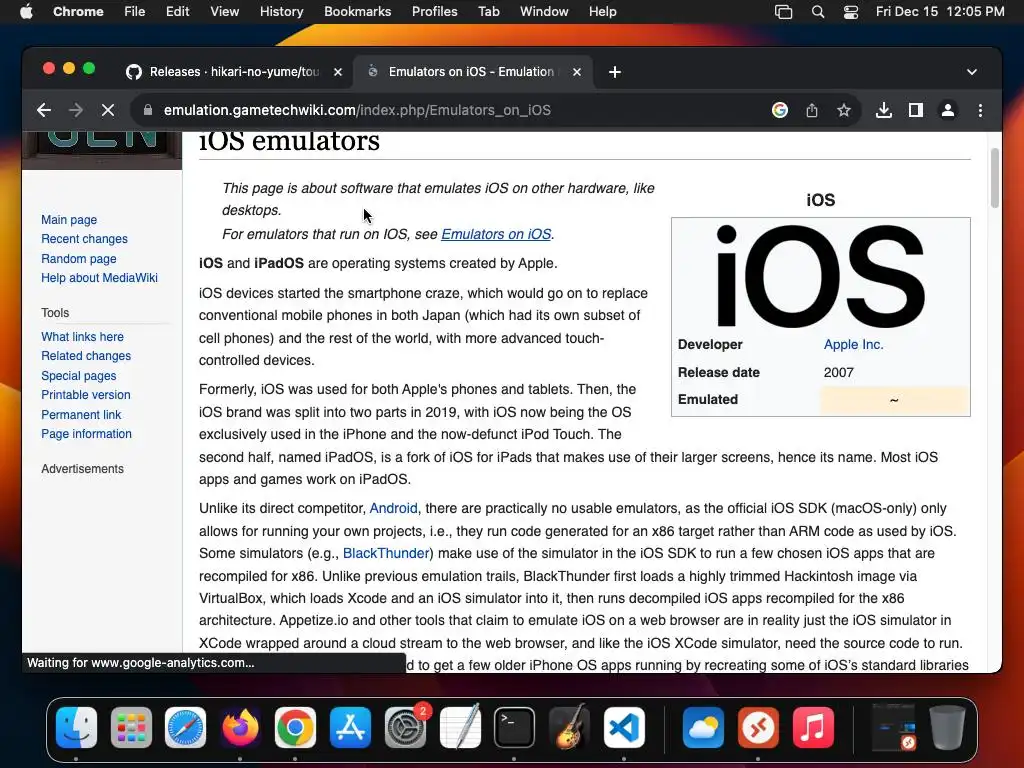Viewport: 1024px width, 768px height.
Task: Open a new tab with the plus button
Action: point(615,72)
